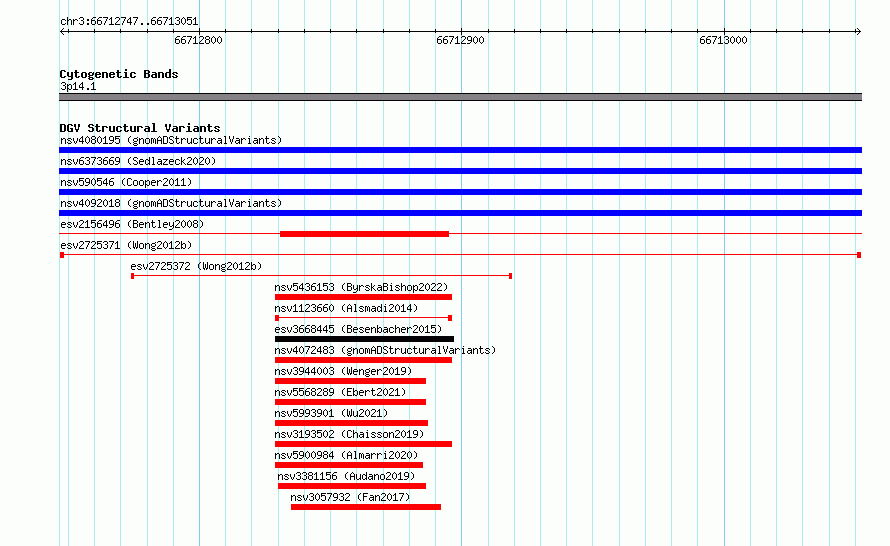This screenshot has height=546, width=890.
Task: Click the left arrow of the ruler
Action: [63, 32]
